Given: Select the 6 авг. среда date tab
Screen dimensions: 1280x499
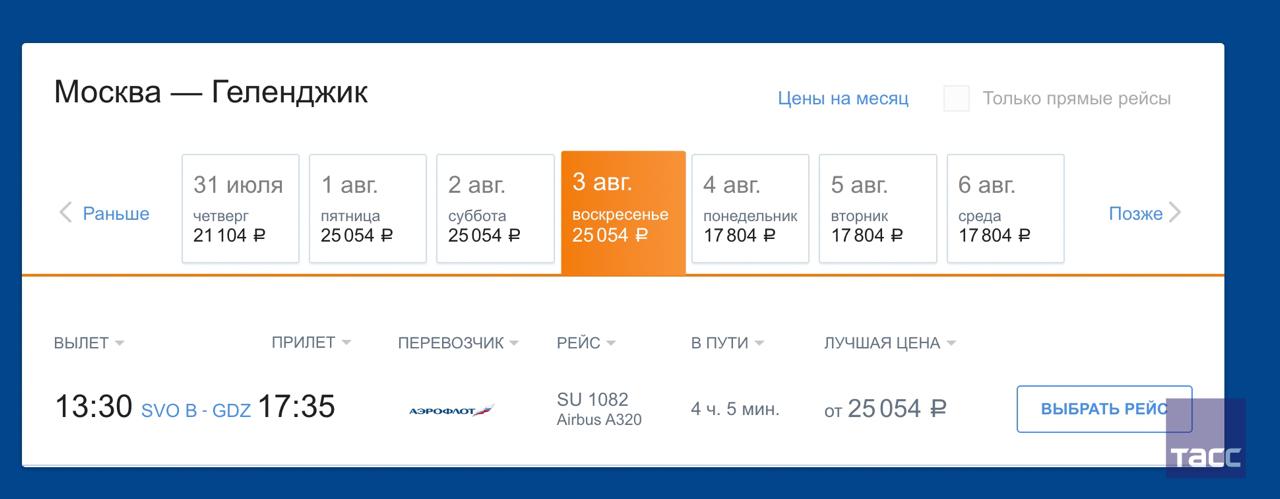Looking at the screenshot, I should 1005,209.
